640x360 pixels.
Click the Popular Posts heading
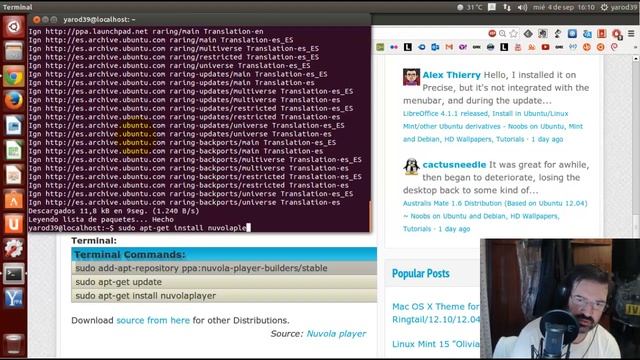pyautogui.click(x=420, y=273)
